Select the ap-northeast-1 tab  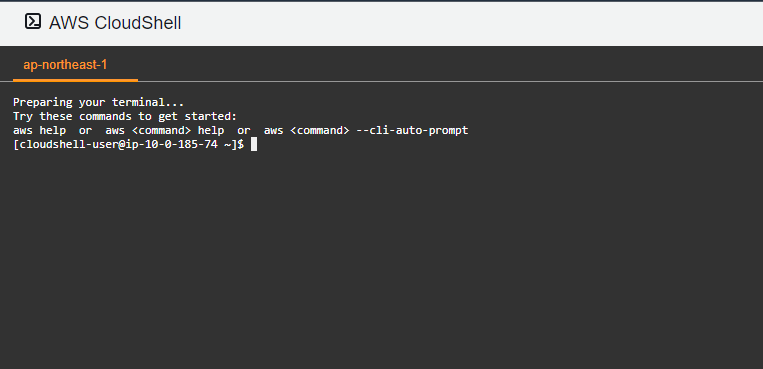65,65
